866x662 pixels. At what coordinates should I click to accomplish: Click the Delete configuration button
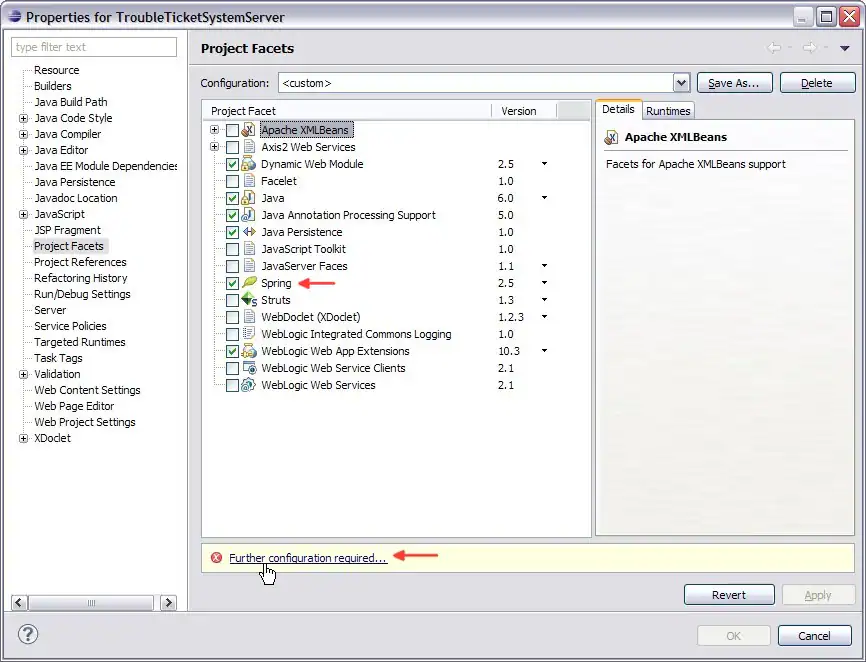pos(817,83)
